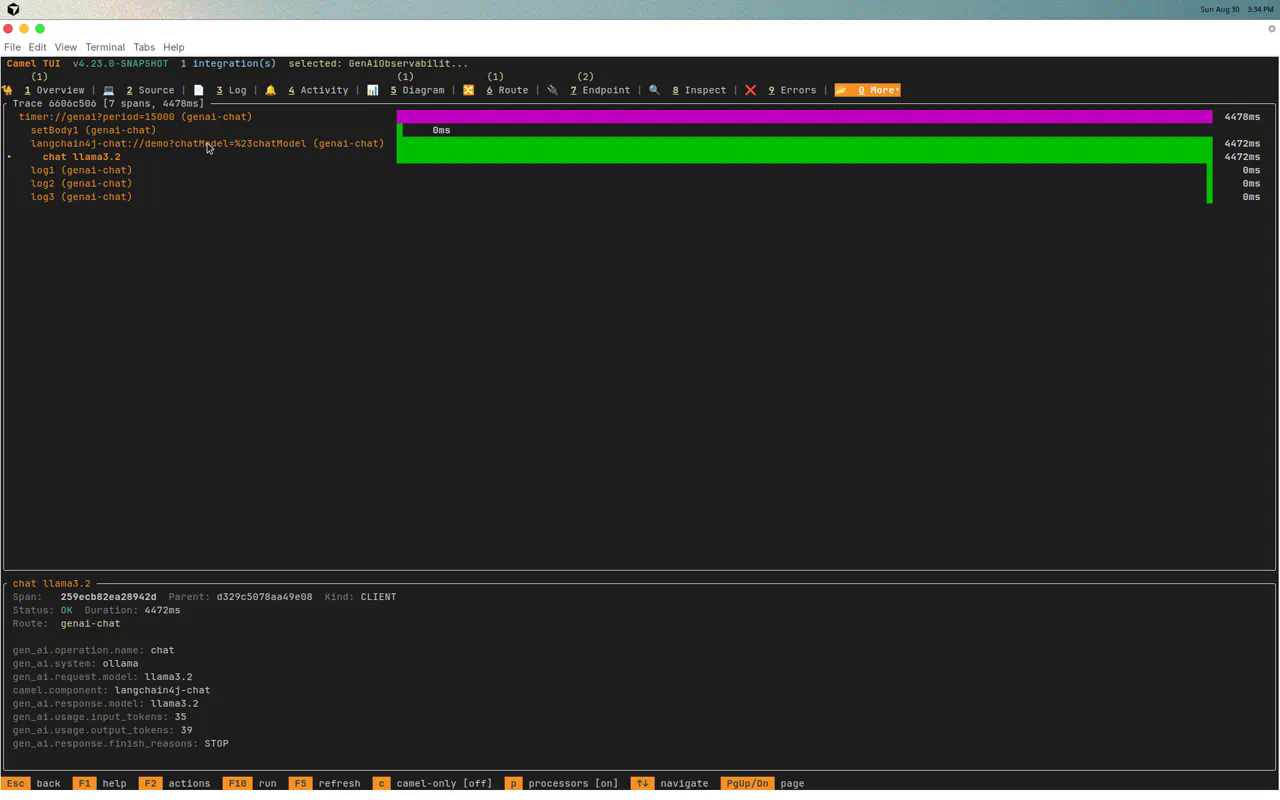The width and height of the screenshot is (1280, 800).
Task: Click the span ID 259ecb82ea28942d
Action: pos(108,597)
